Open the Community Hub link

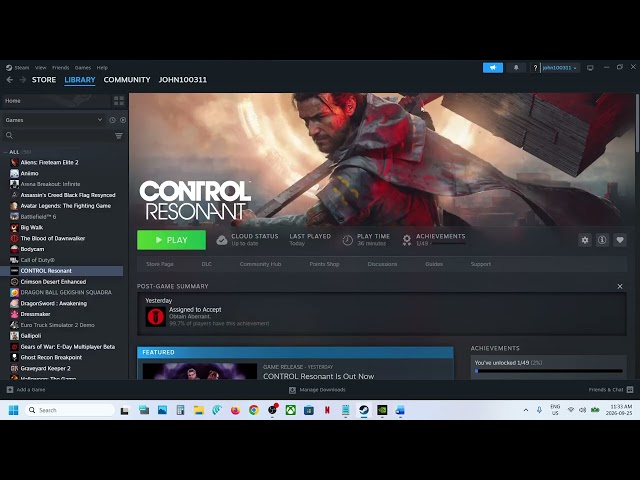coord(260,264)
